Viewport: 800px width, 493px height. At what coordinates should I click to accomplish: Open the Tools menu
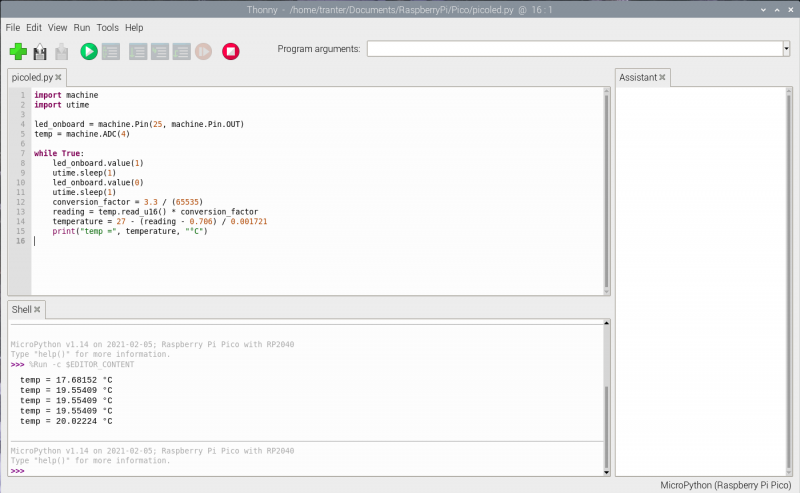point(107,28)
